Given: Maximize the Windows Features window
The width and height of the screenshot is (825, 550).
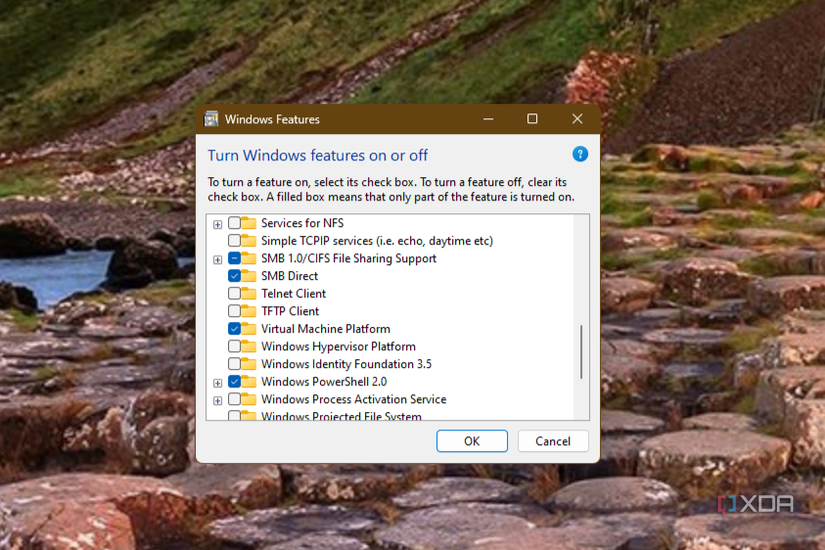Looking at the screenshot, I should click(x=532, y=119).
